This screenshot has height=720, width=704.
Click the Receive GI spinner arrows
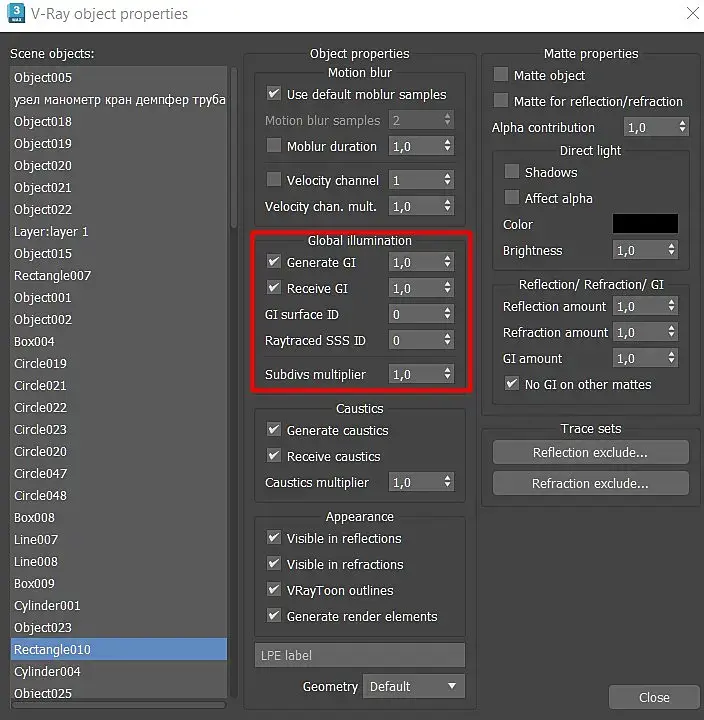[x=447, y=288]
